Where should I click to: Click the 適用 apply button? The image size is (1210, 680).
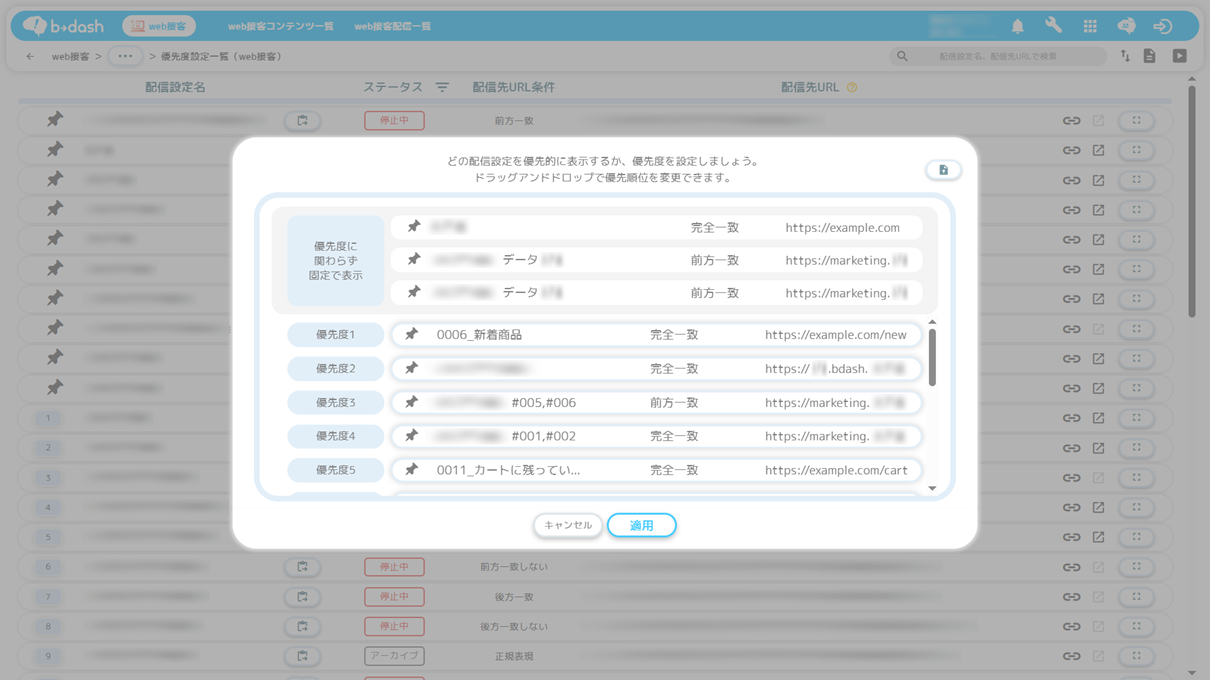[x=641, y=525]
